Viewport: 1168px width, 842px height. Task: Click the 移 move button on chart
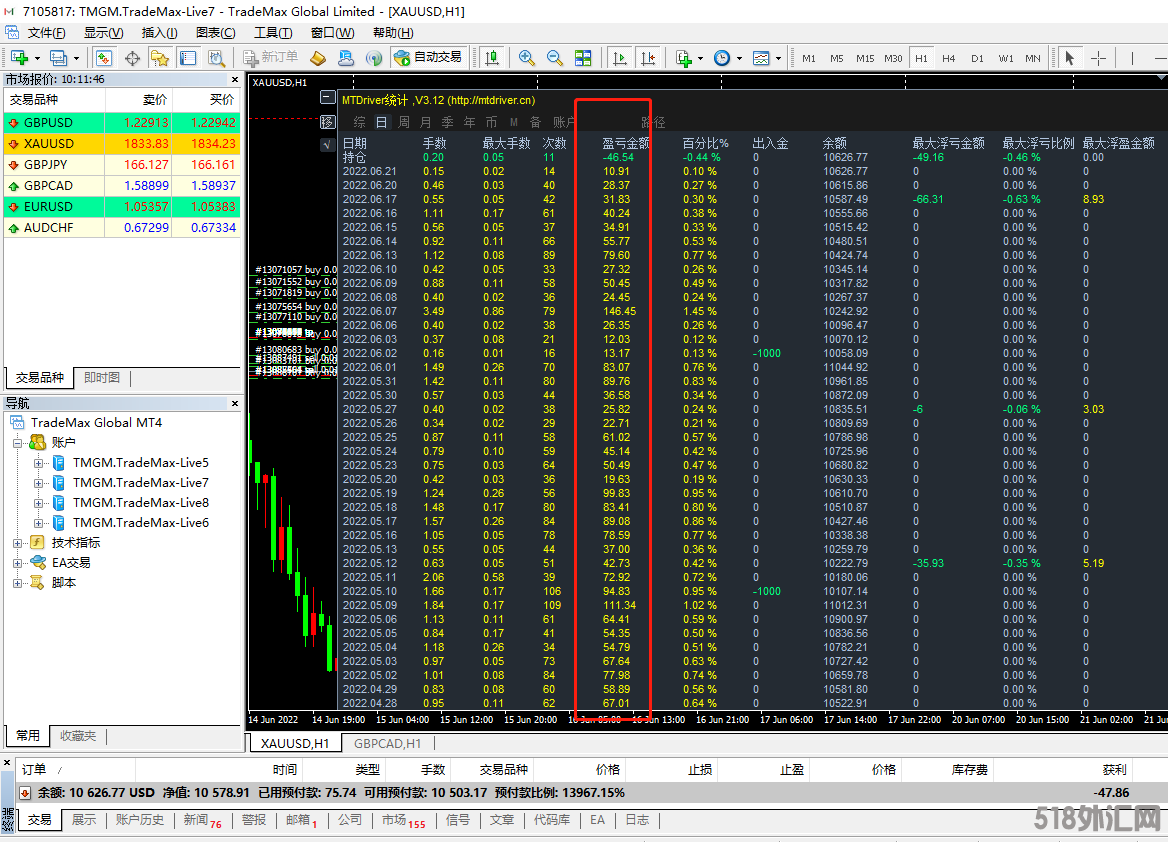tap(327, 121)
